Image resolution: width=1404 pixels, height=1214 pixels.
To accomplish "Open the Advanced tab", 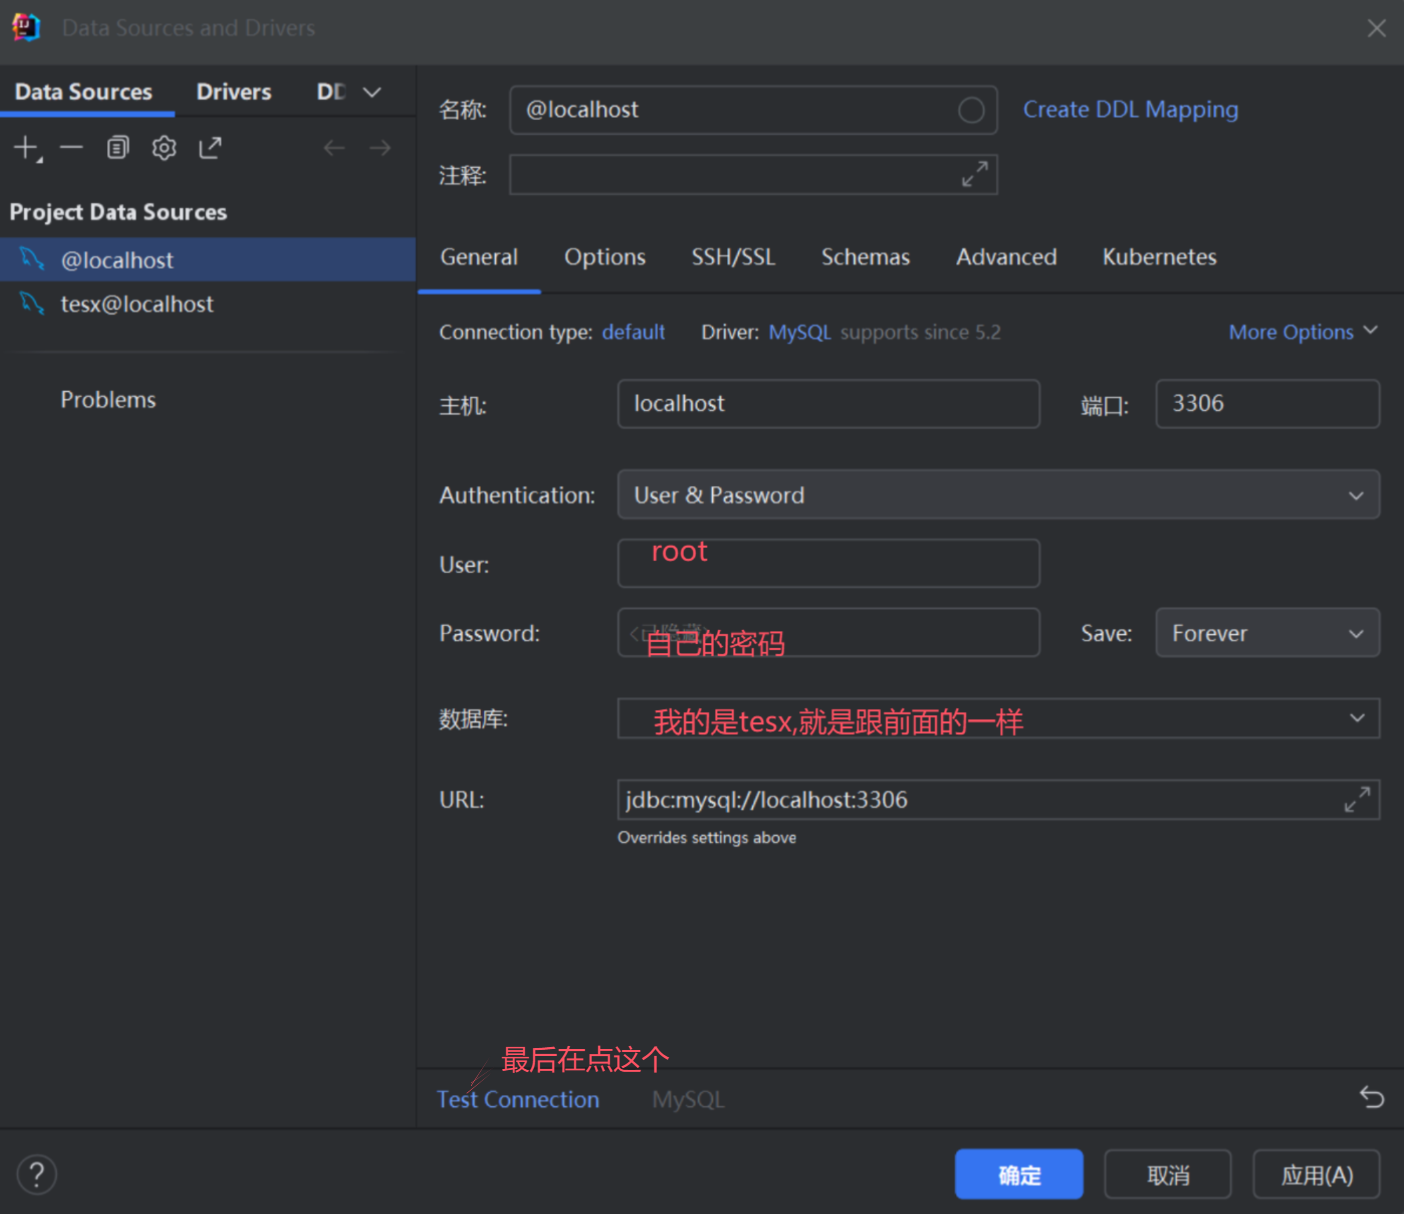I will (x=1006, y=257).
